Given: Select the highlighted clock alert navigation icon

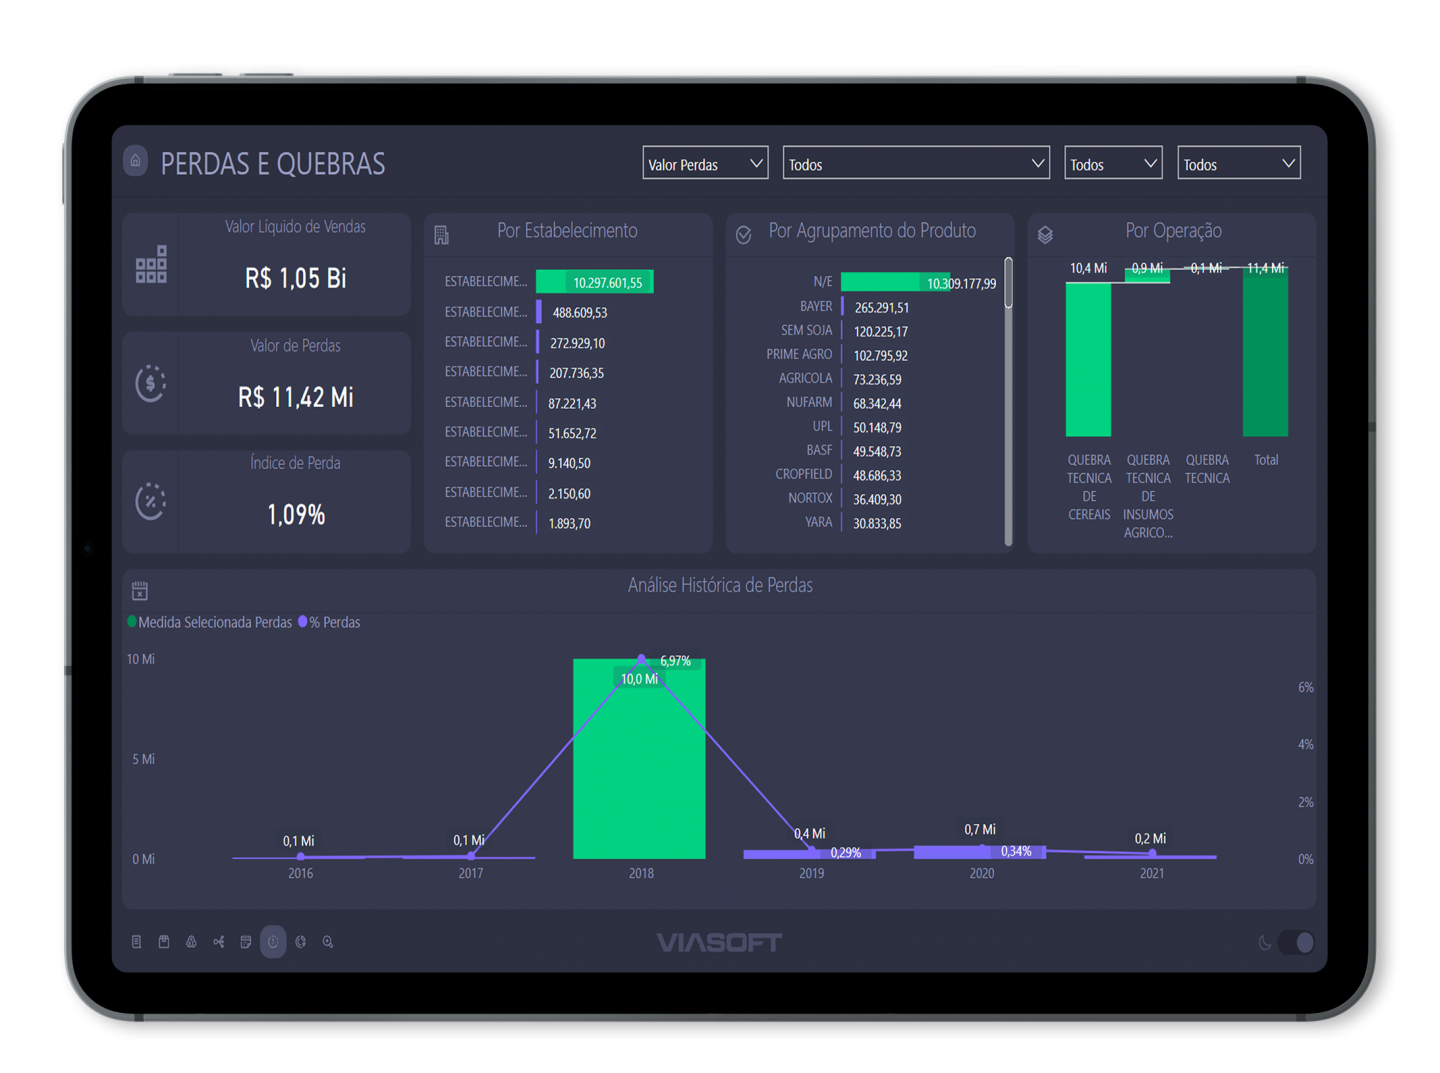Looking at the screenshot, I should coord(273,942).
